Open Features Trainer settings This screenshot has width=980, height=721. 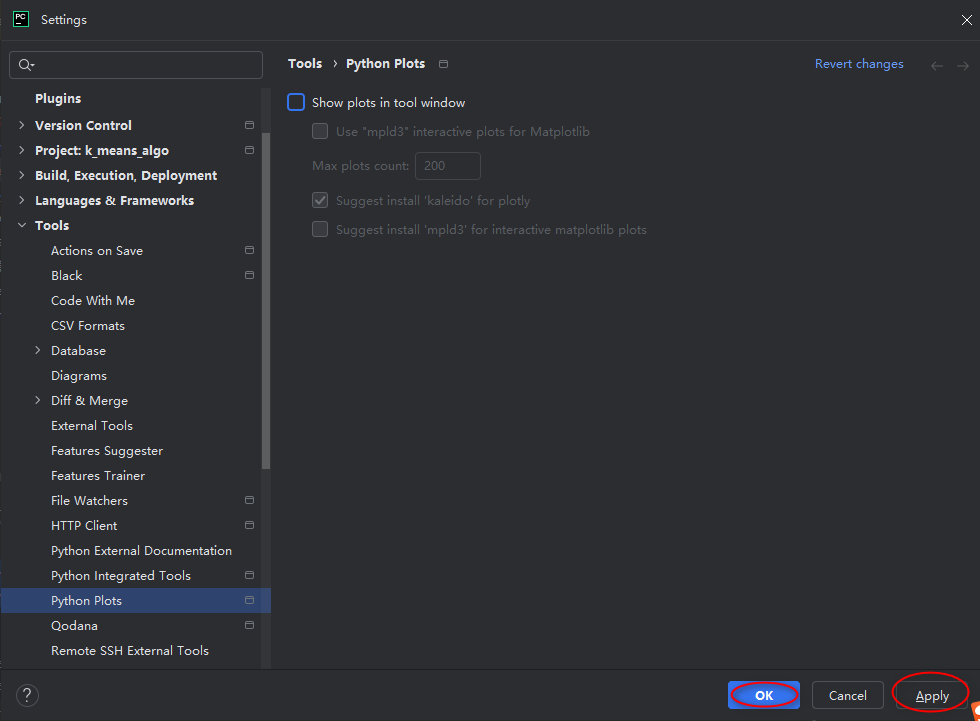(x=98, y=475)
